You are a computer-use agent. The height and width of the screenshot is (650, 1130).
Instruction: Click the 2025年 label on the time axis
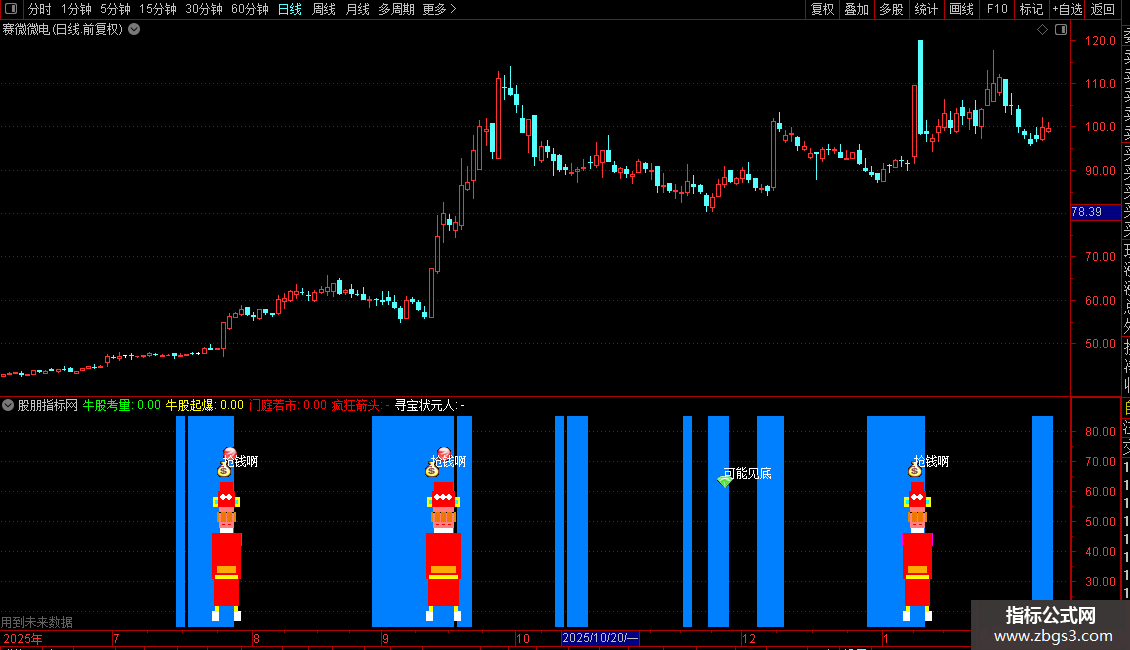(22, 638)
